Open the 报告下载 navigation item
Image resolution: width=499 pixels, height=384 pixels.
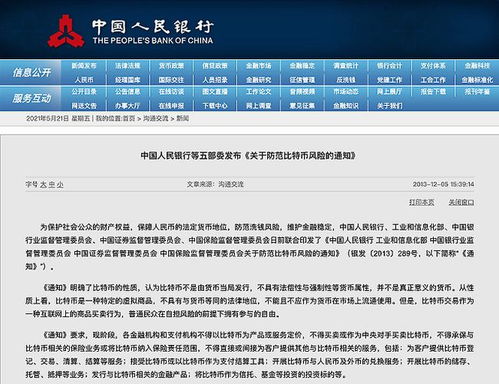click(x=433, y=91)
